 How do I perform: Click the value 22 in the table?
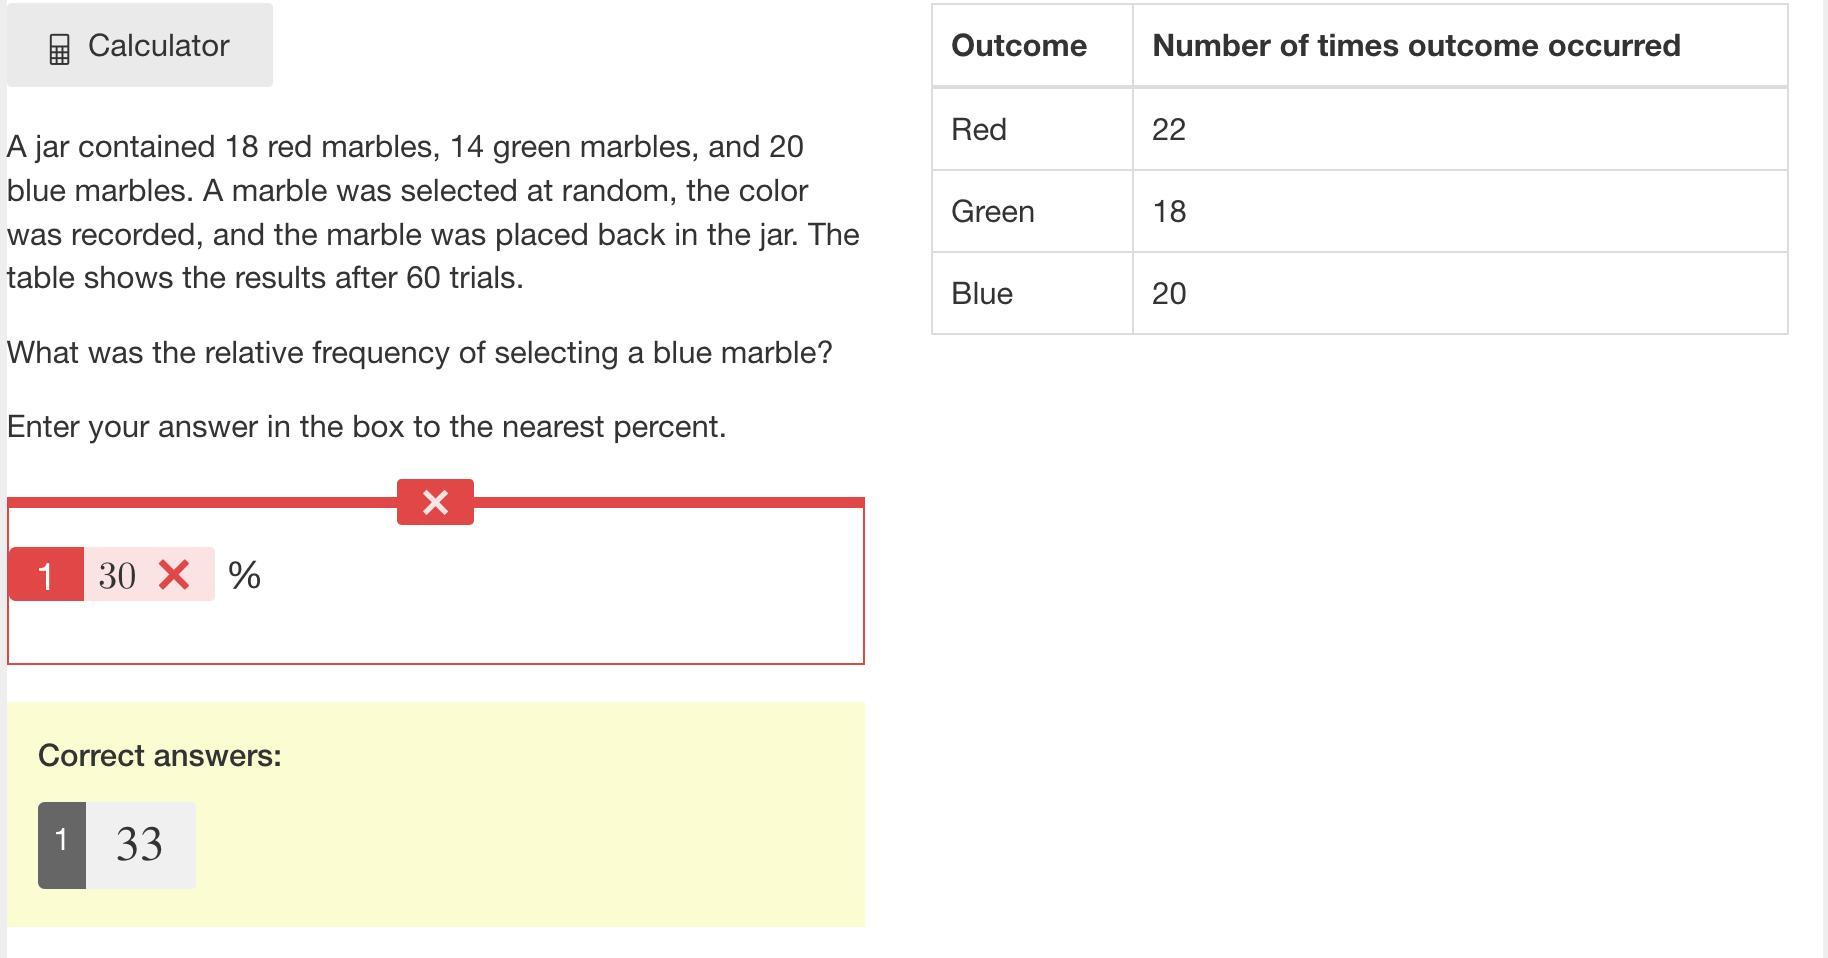pos(1169,129)
